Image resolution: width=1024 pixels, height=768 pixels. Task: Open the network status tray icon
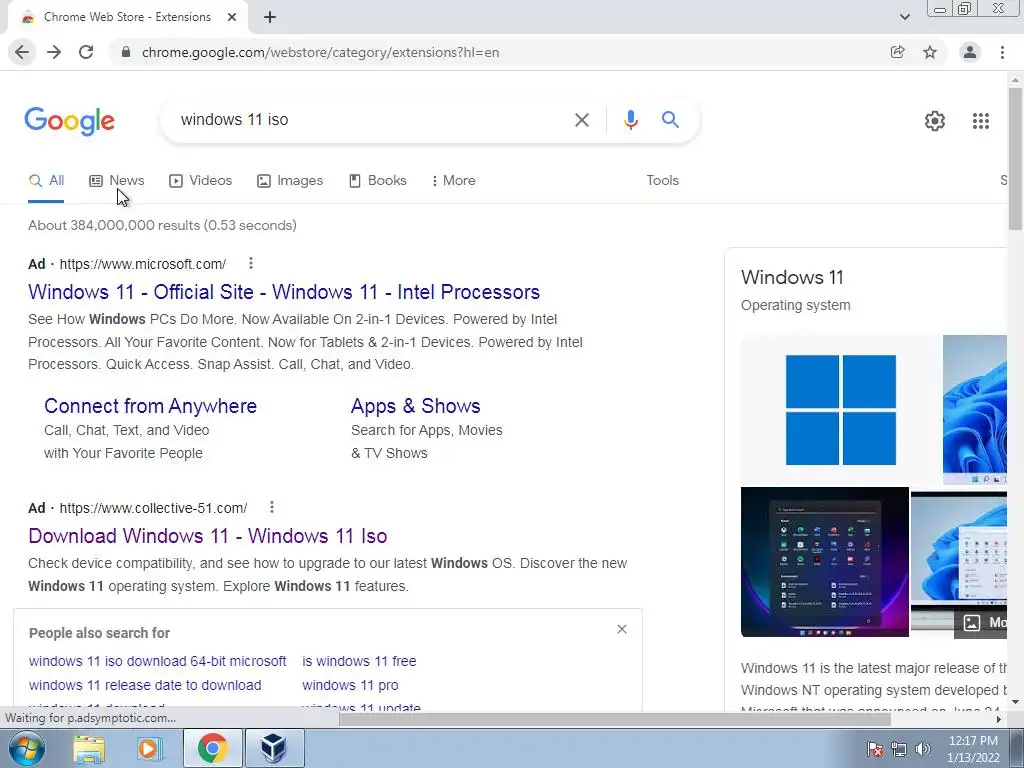coord(899,749)
